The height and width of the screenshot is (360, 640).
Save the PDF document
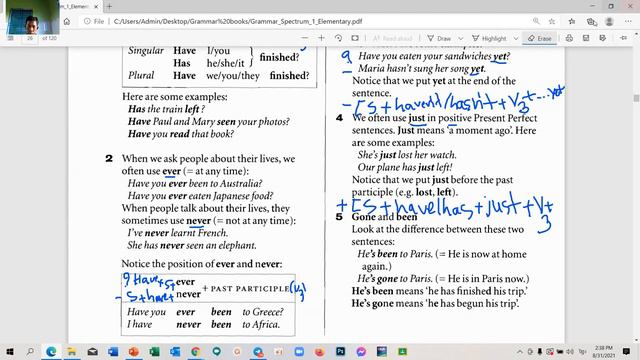[586, 38]
